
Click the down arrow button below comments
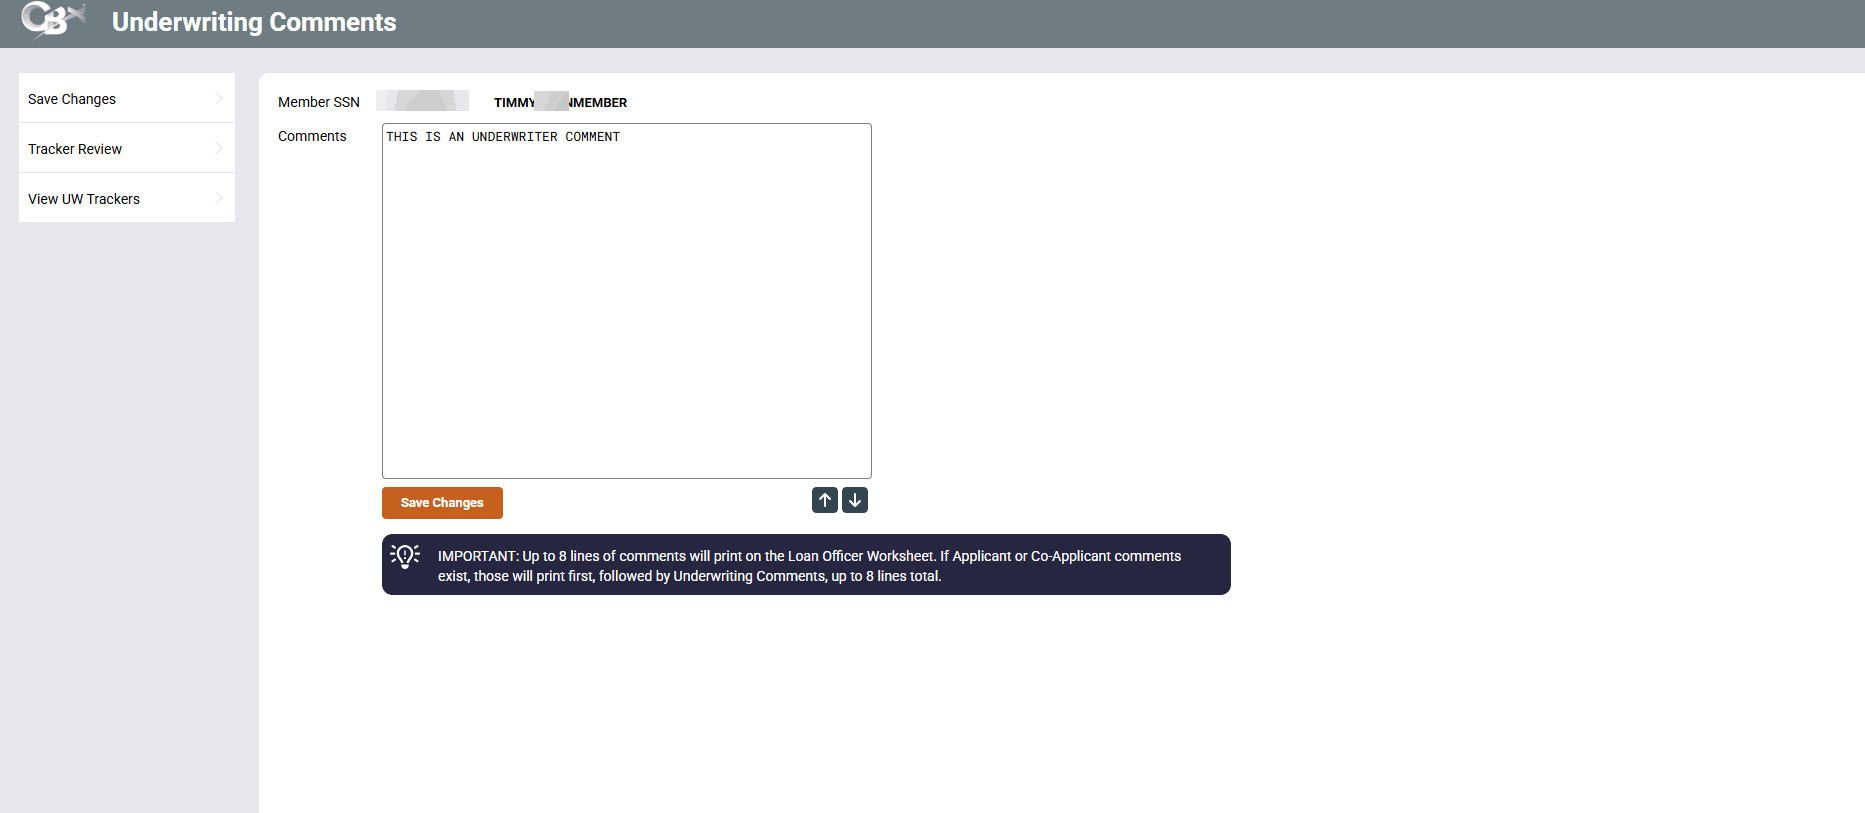point(855,500)
